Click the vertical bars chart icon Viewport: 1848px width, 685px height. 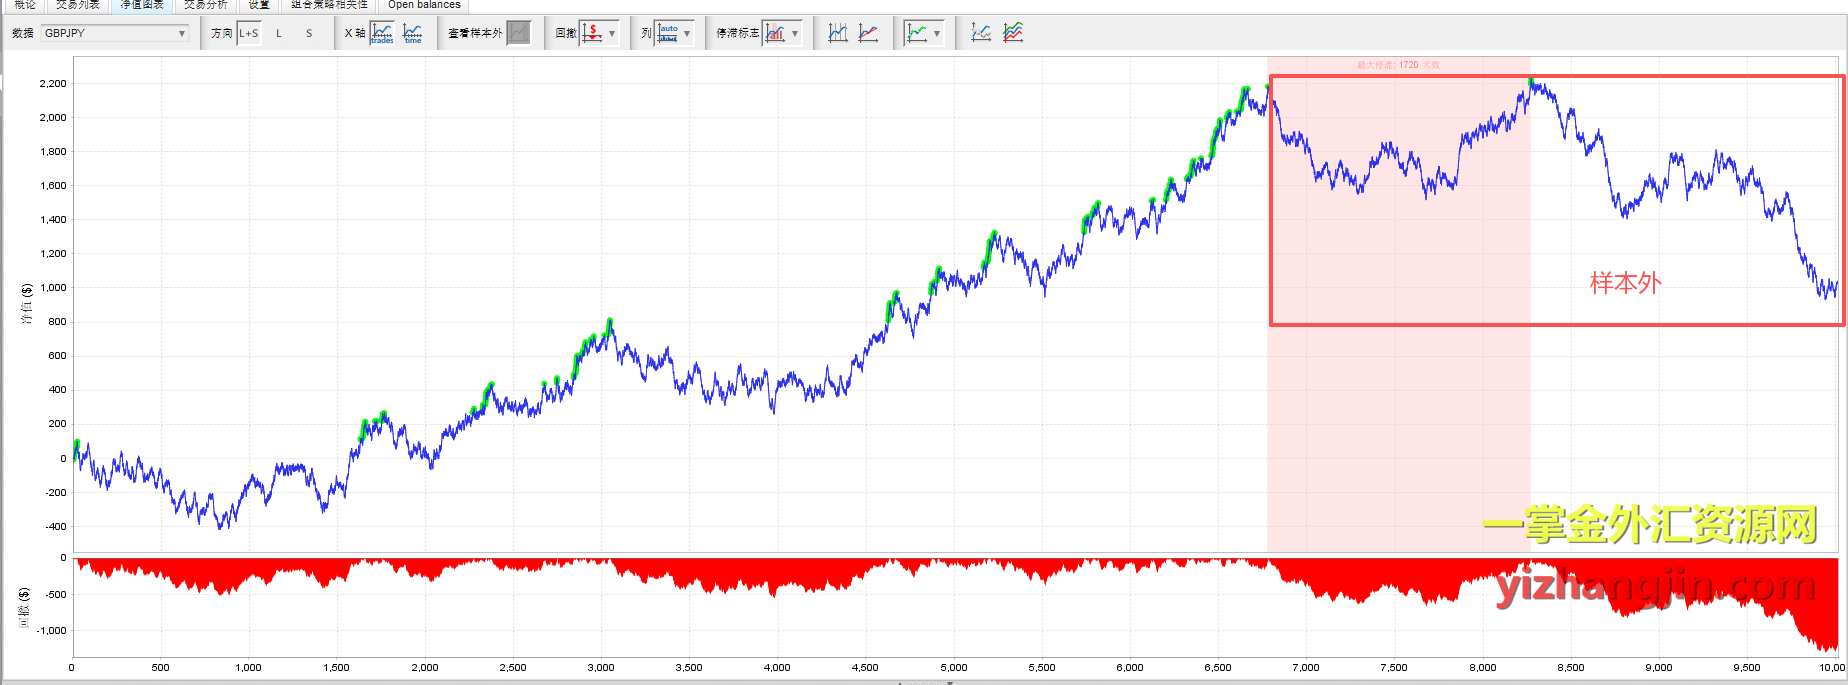pos(838,33)
